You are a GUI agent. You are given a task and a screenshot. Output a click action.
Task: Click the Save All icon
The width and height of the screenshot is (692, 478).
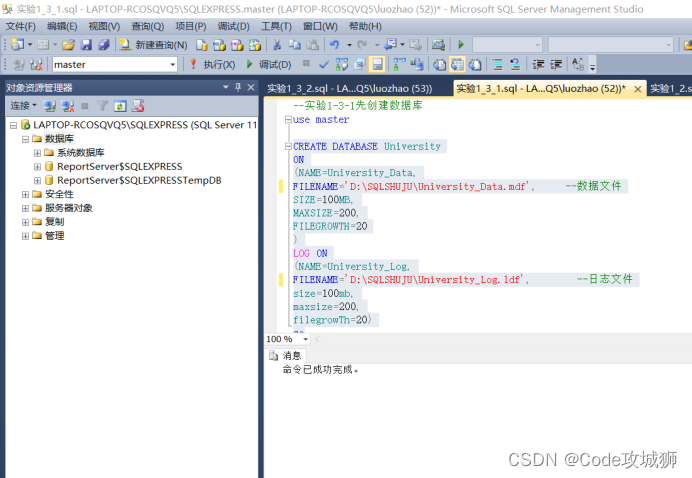(x=104, y=45)
